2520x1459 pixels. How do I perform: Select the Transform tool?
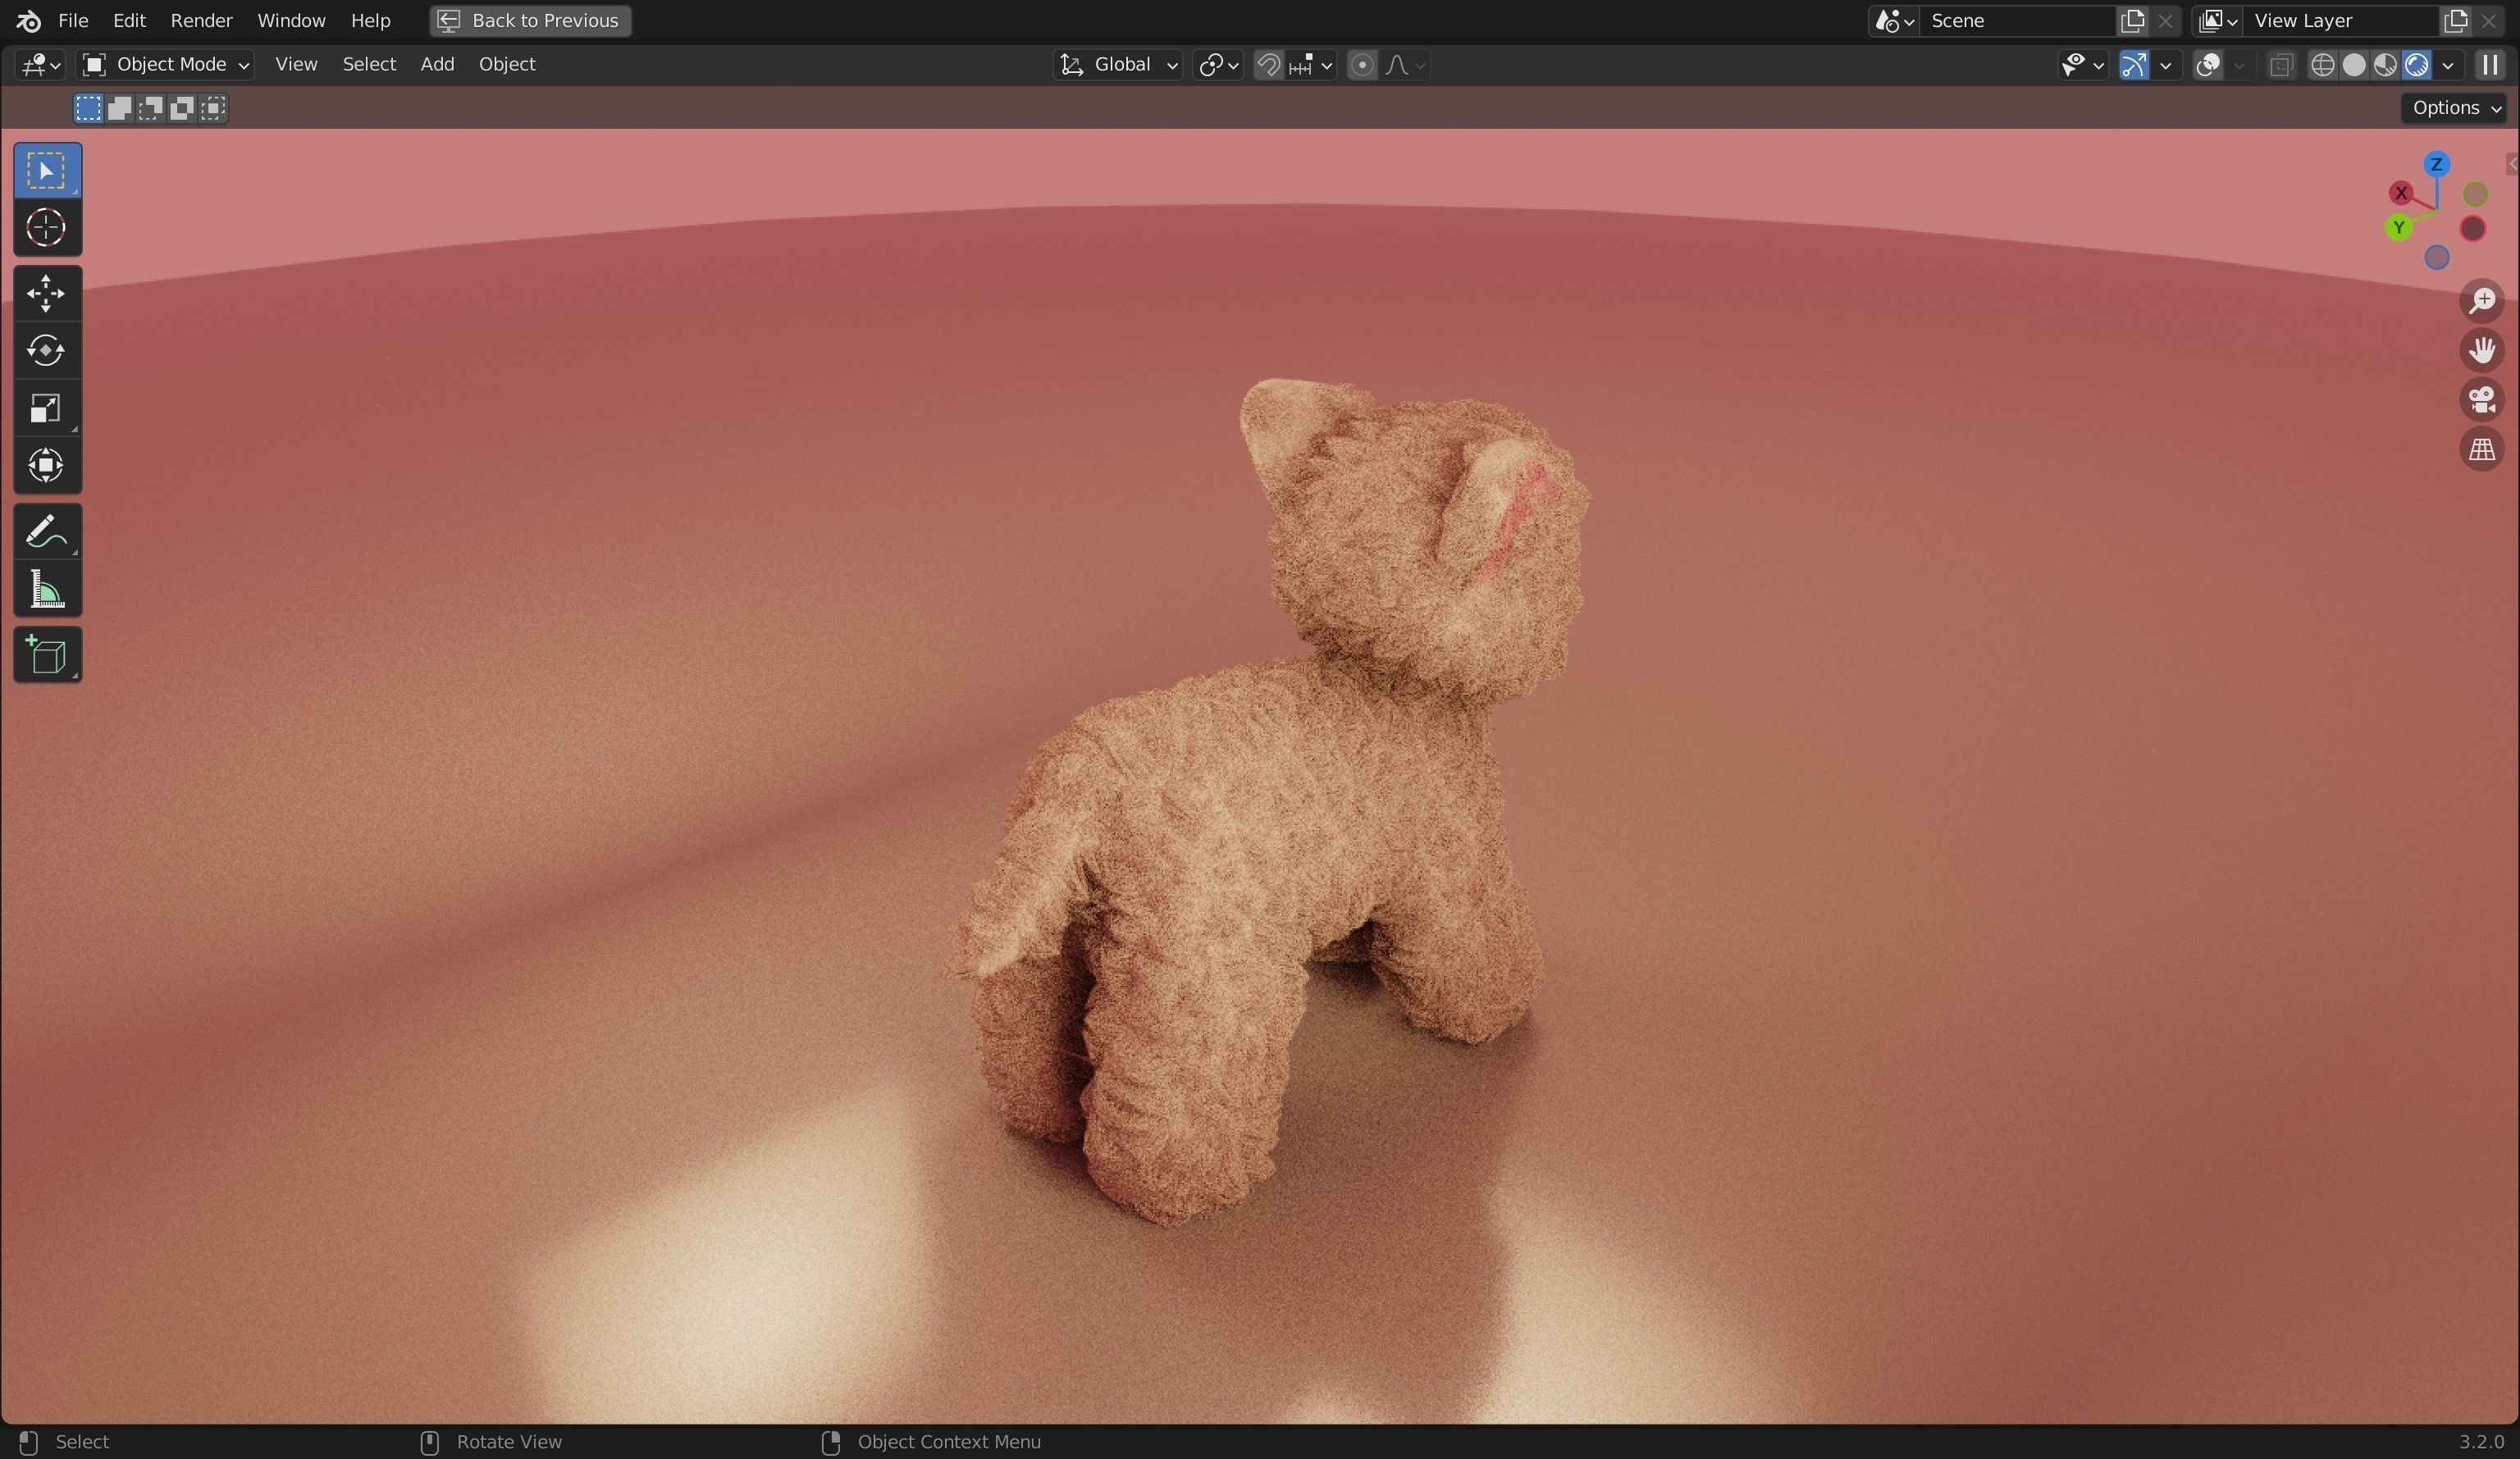[47, 465]
